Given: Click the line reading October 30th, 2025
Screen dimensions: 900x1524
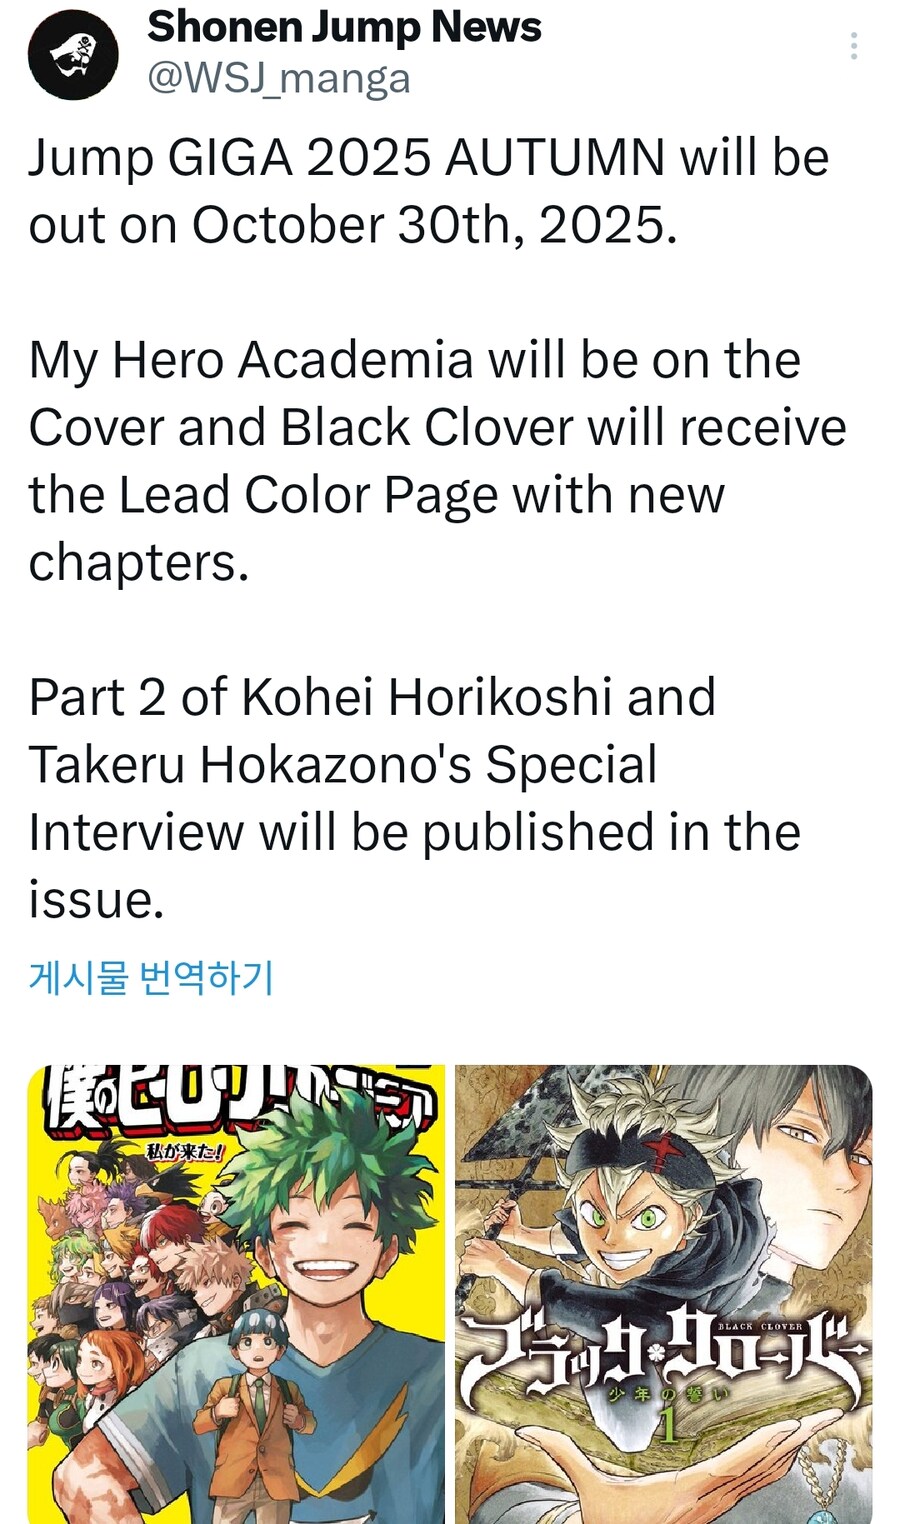Looking at the screenshot, I should [353, 225].
